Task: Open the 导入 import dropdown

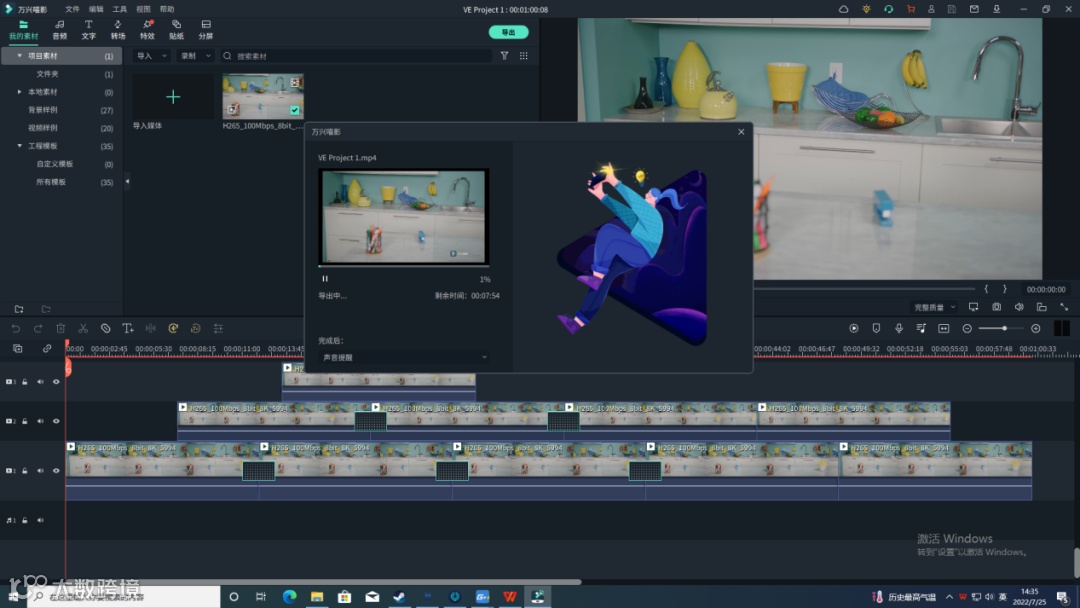Action: click(152, 56)
